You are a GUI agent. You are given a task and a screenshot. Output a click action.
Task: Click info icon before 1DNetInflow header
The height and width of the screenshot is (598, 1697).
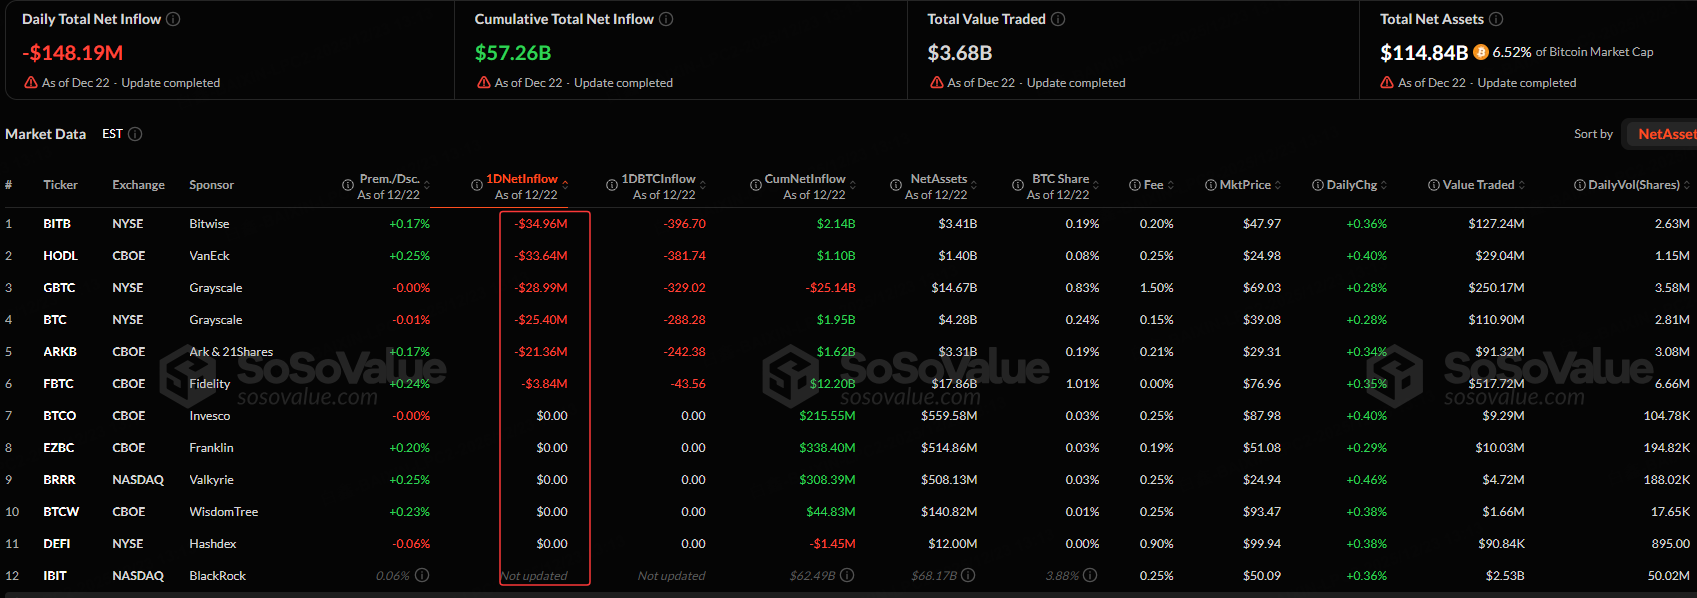tap(477, 185)
